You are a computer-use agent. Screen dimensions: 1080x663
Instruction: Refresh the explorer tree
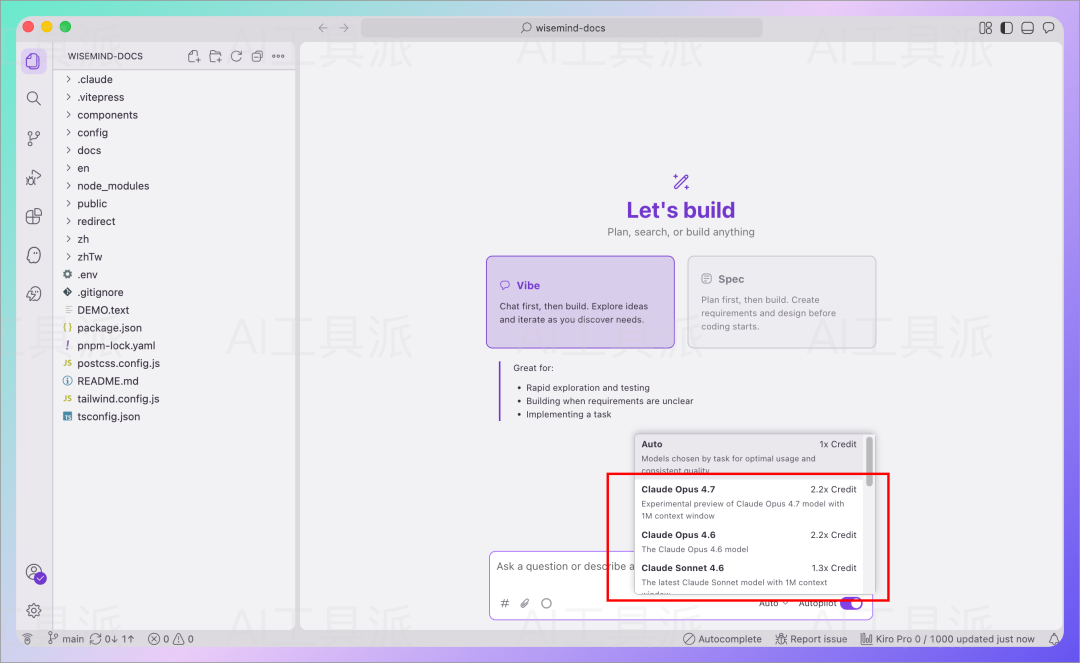coord(236,56)
